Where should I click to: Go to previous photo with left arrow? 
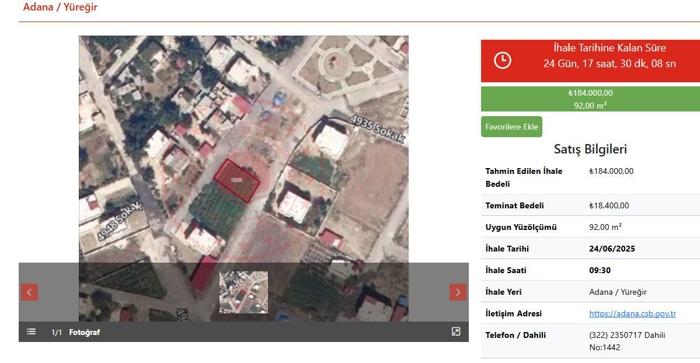(x=29, y=292)
